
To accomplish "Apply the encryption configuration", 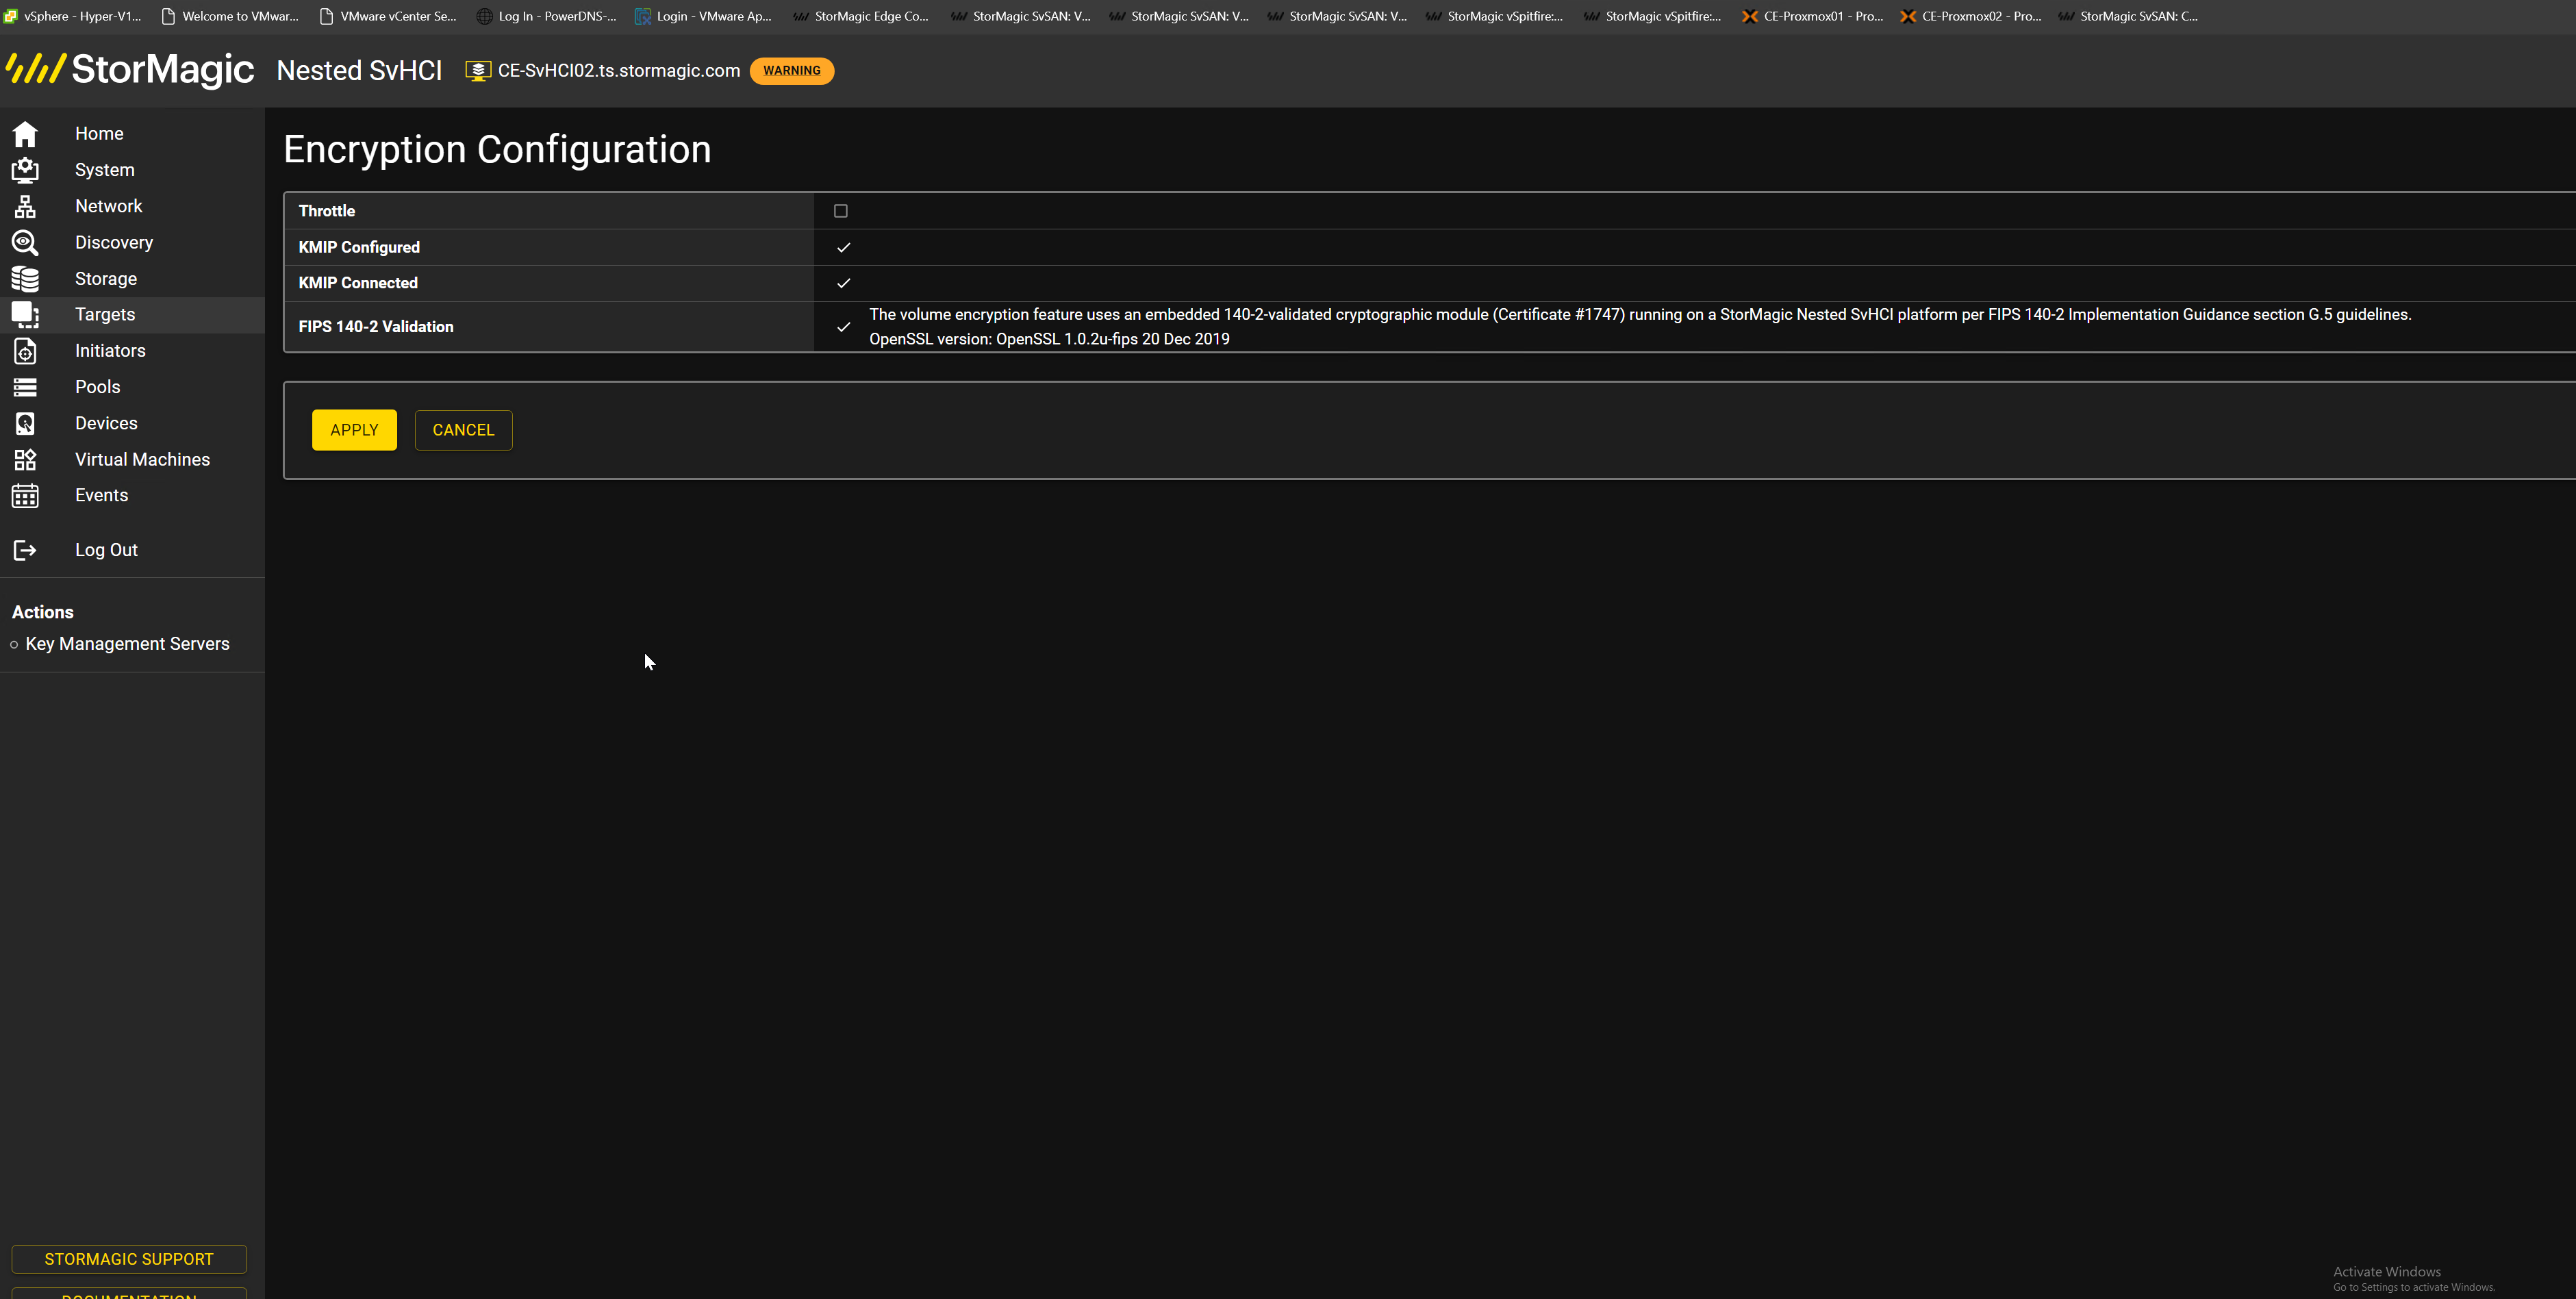I will click(x=354, y=430).
